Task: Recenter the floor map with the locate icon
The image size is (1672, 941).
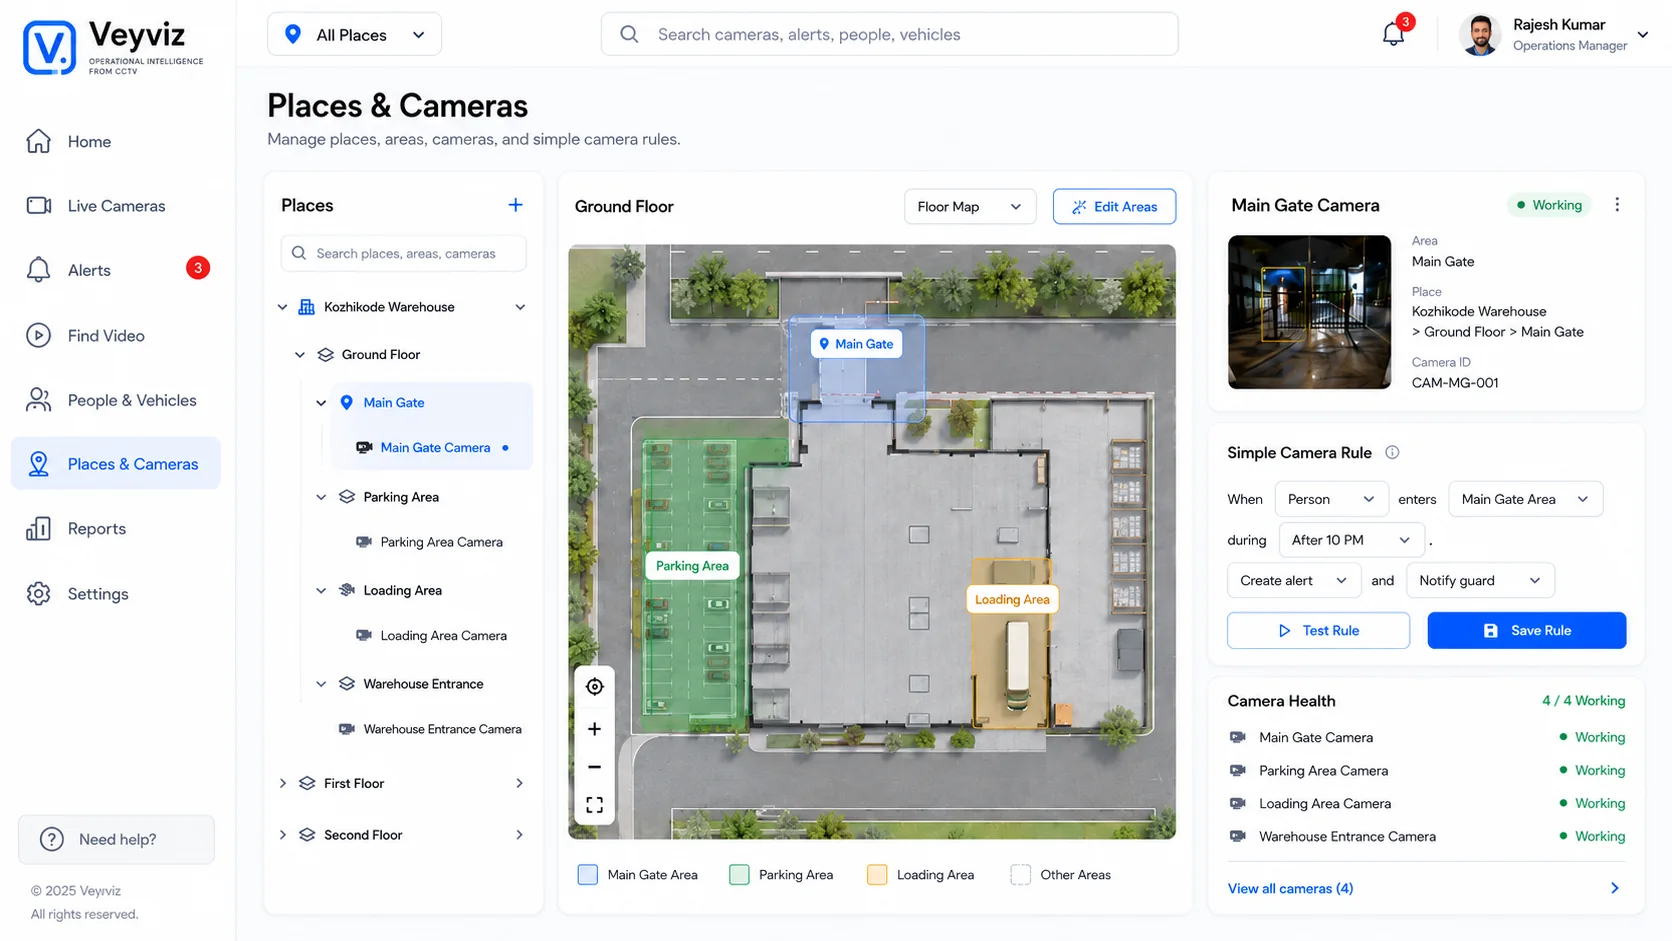Action: tap(594, 686)
